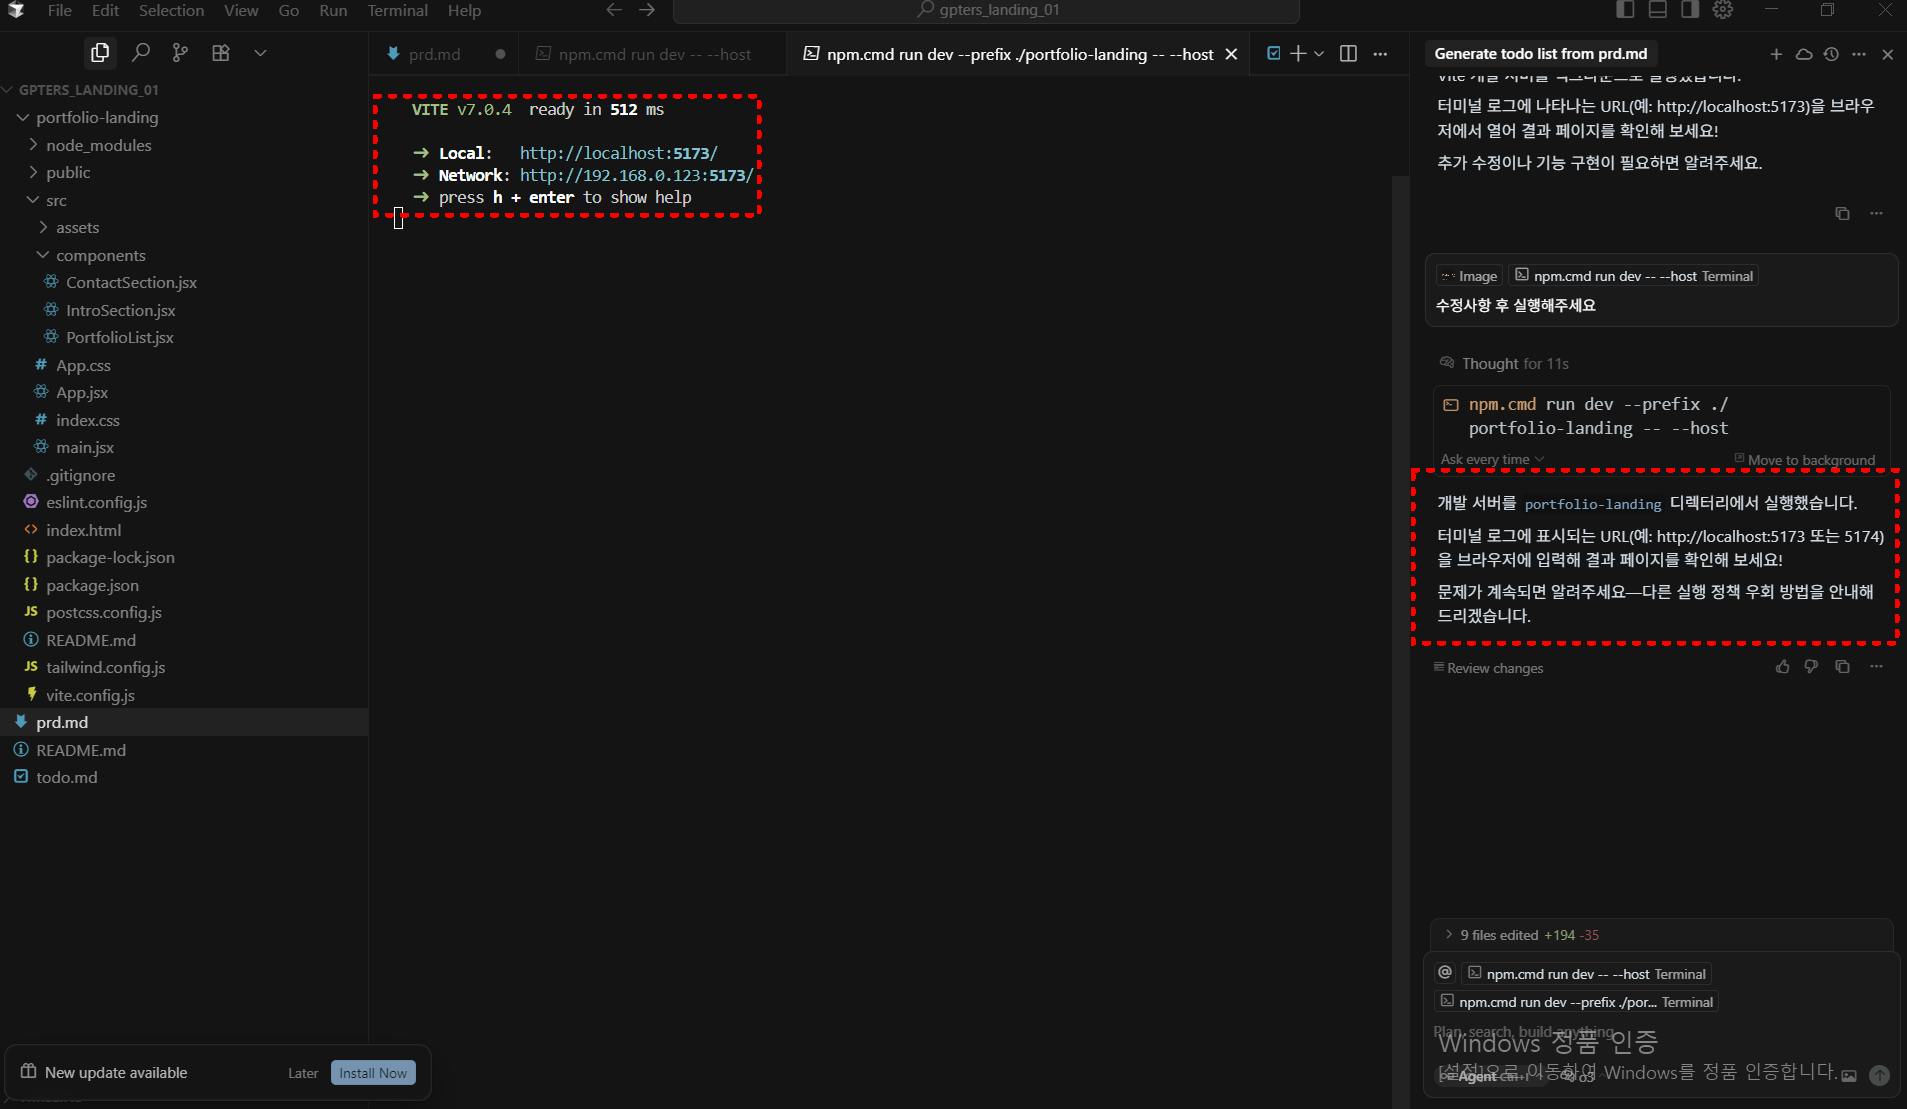The width and height of the screenshot is (1907, 1109).
Task: Open the Explorer view icon
Action: coord(100,53)
